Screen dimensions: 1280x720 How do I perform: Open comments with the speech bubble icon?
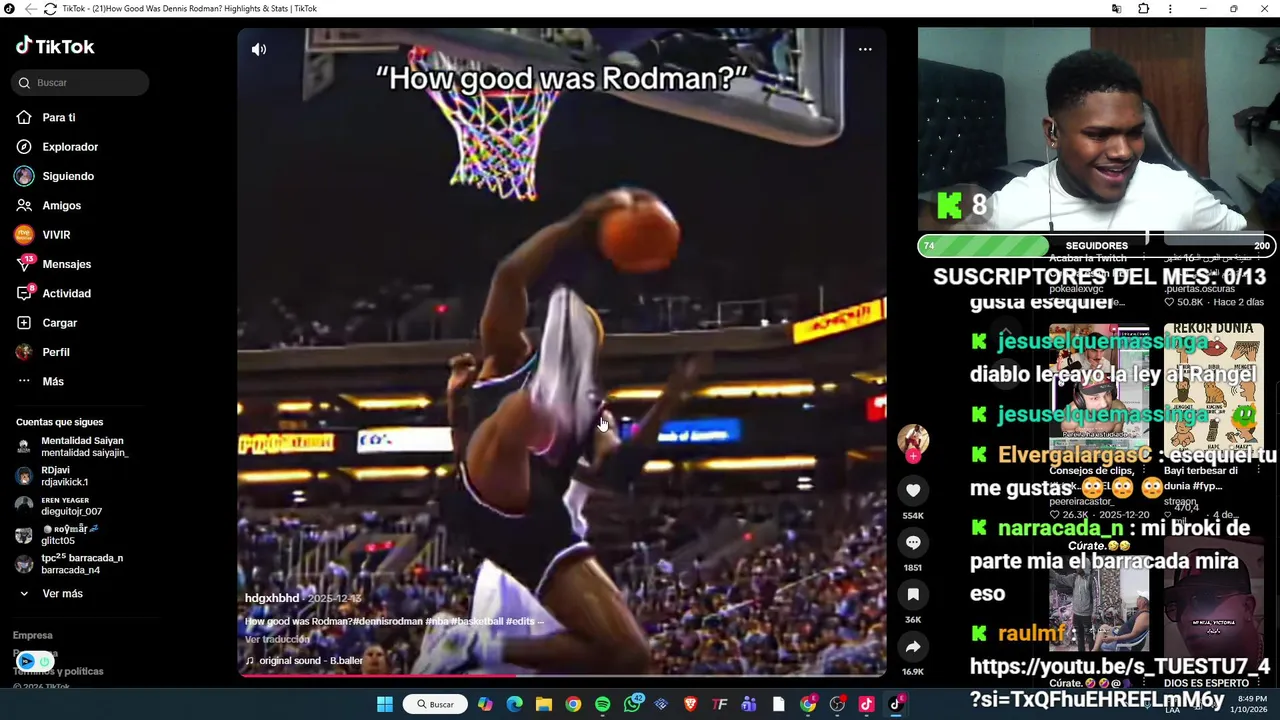click(913, 542)
